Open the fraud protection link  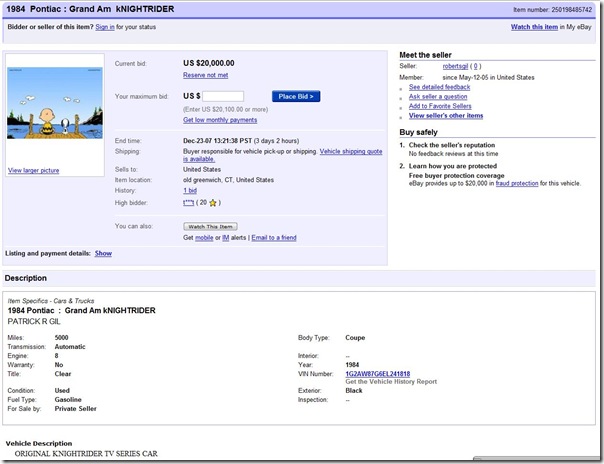click(x=517, y=184)
